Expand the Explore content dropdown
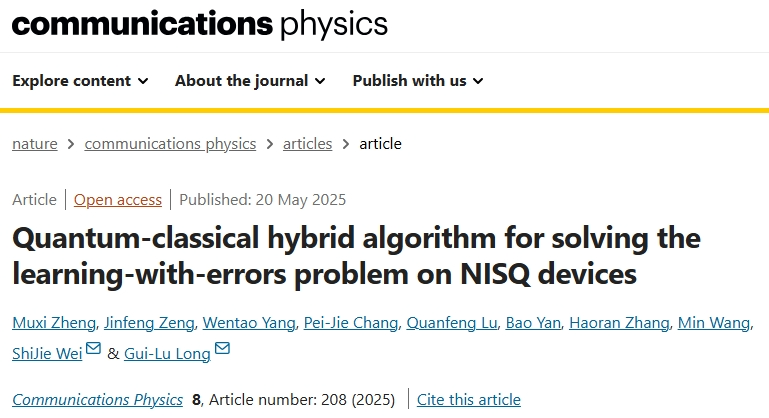The image size is (769, 418). [80, 81]
